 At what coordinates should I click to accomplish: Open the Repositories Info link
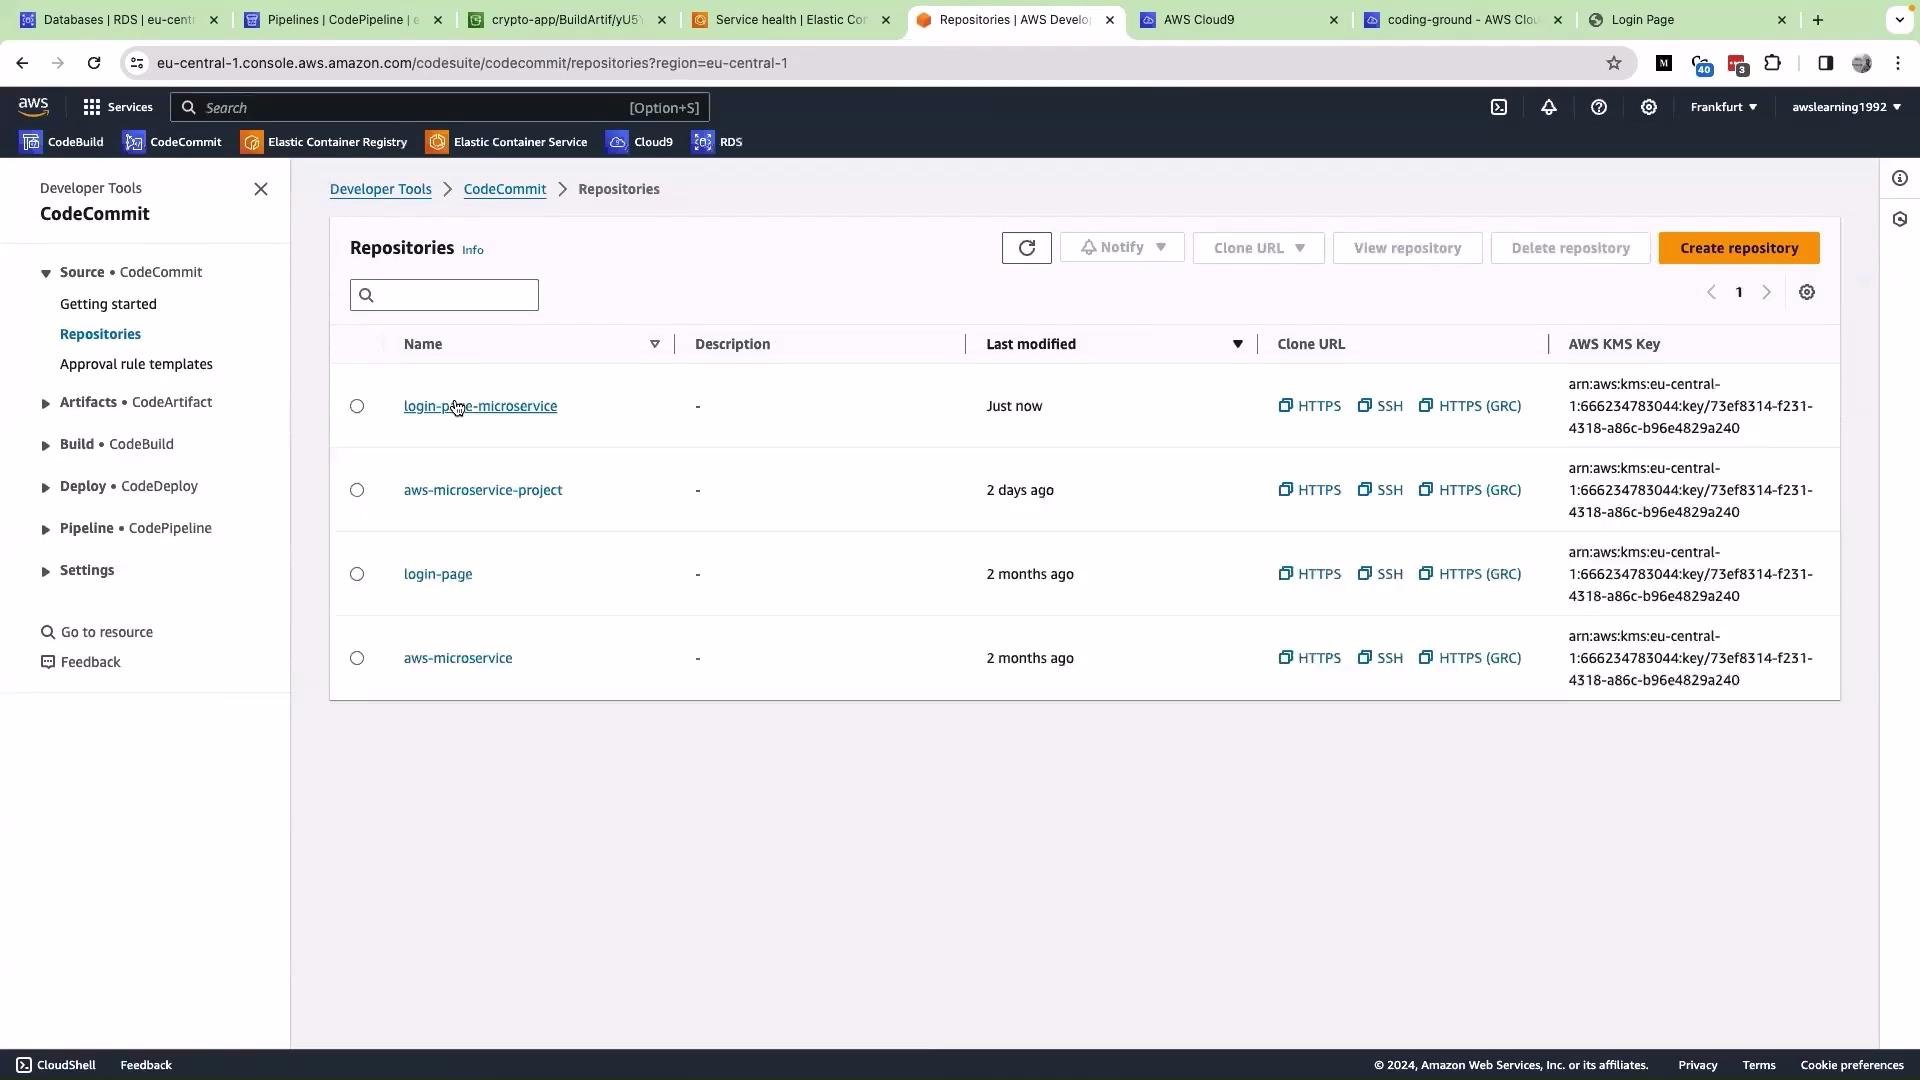tap(473, 250)
